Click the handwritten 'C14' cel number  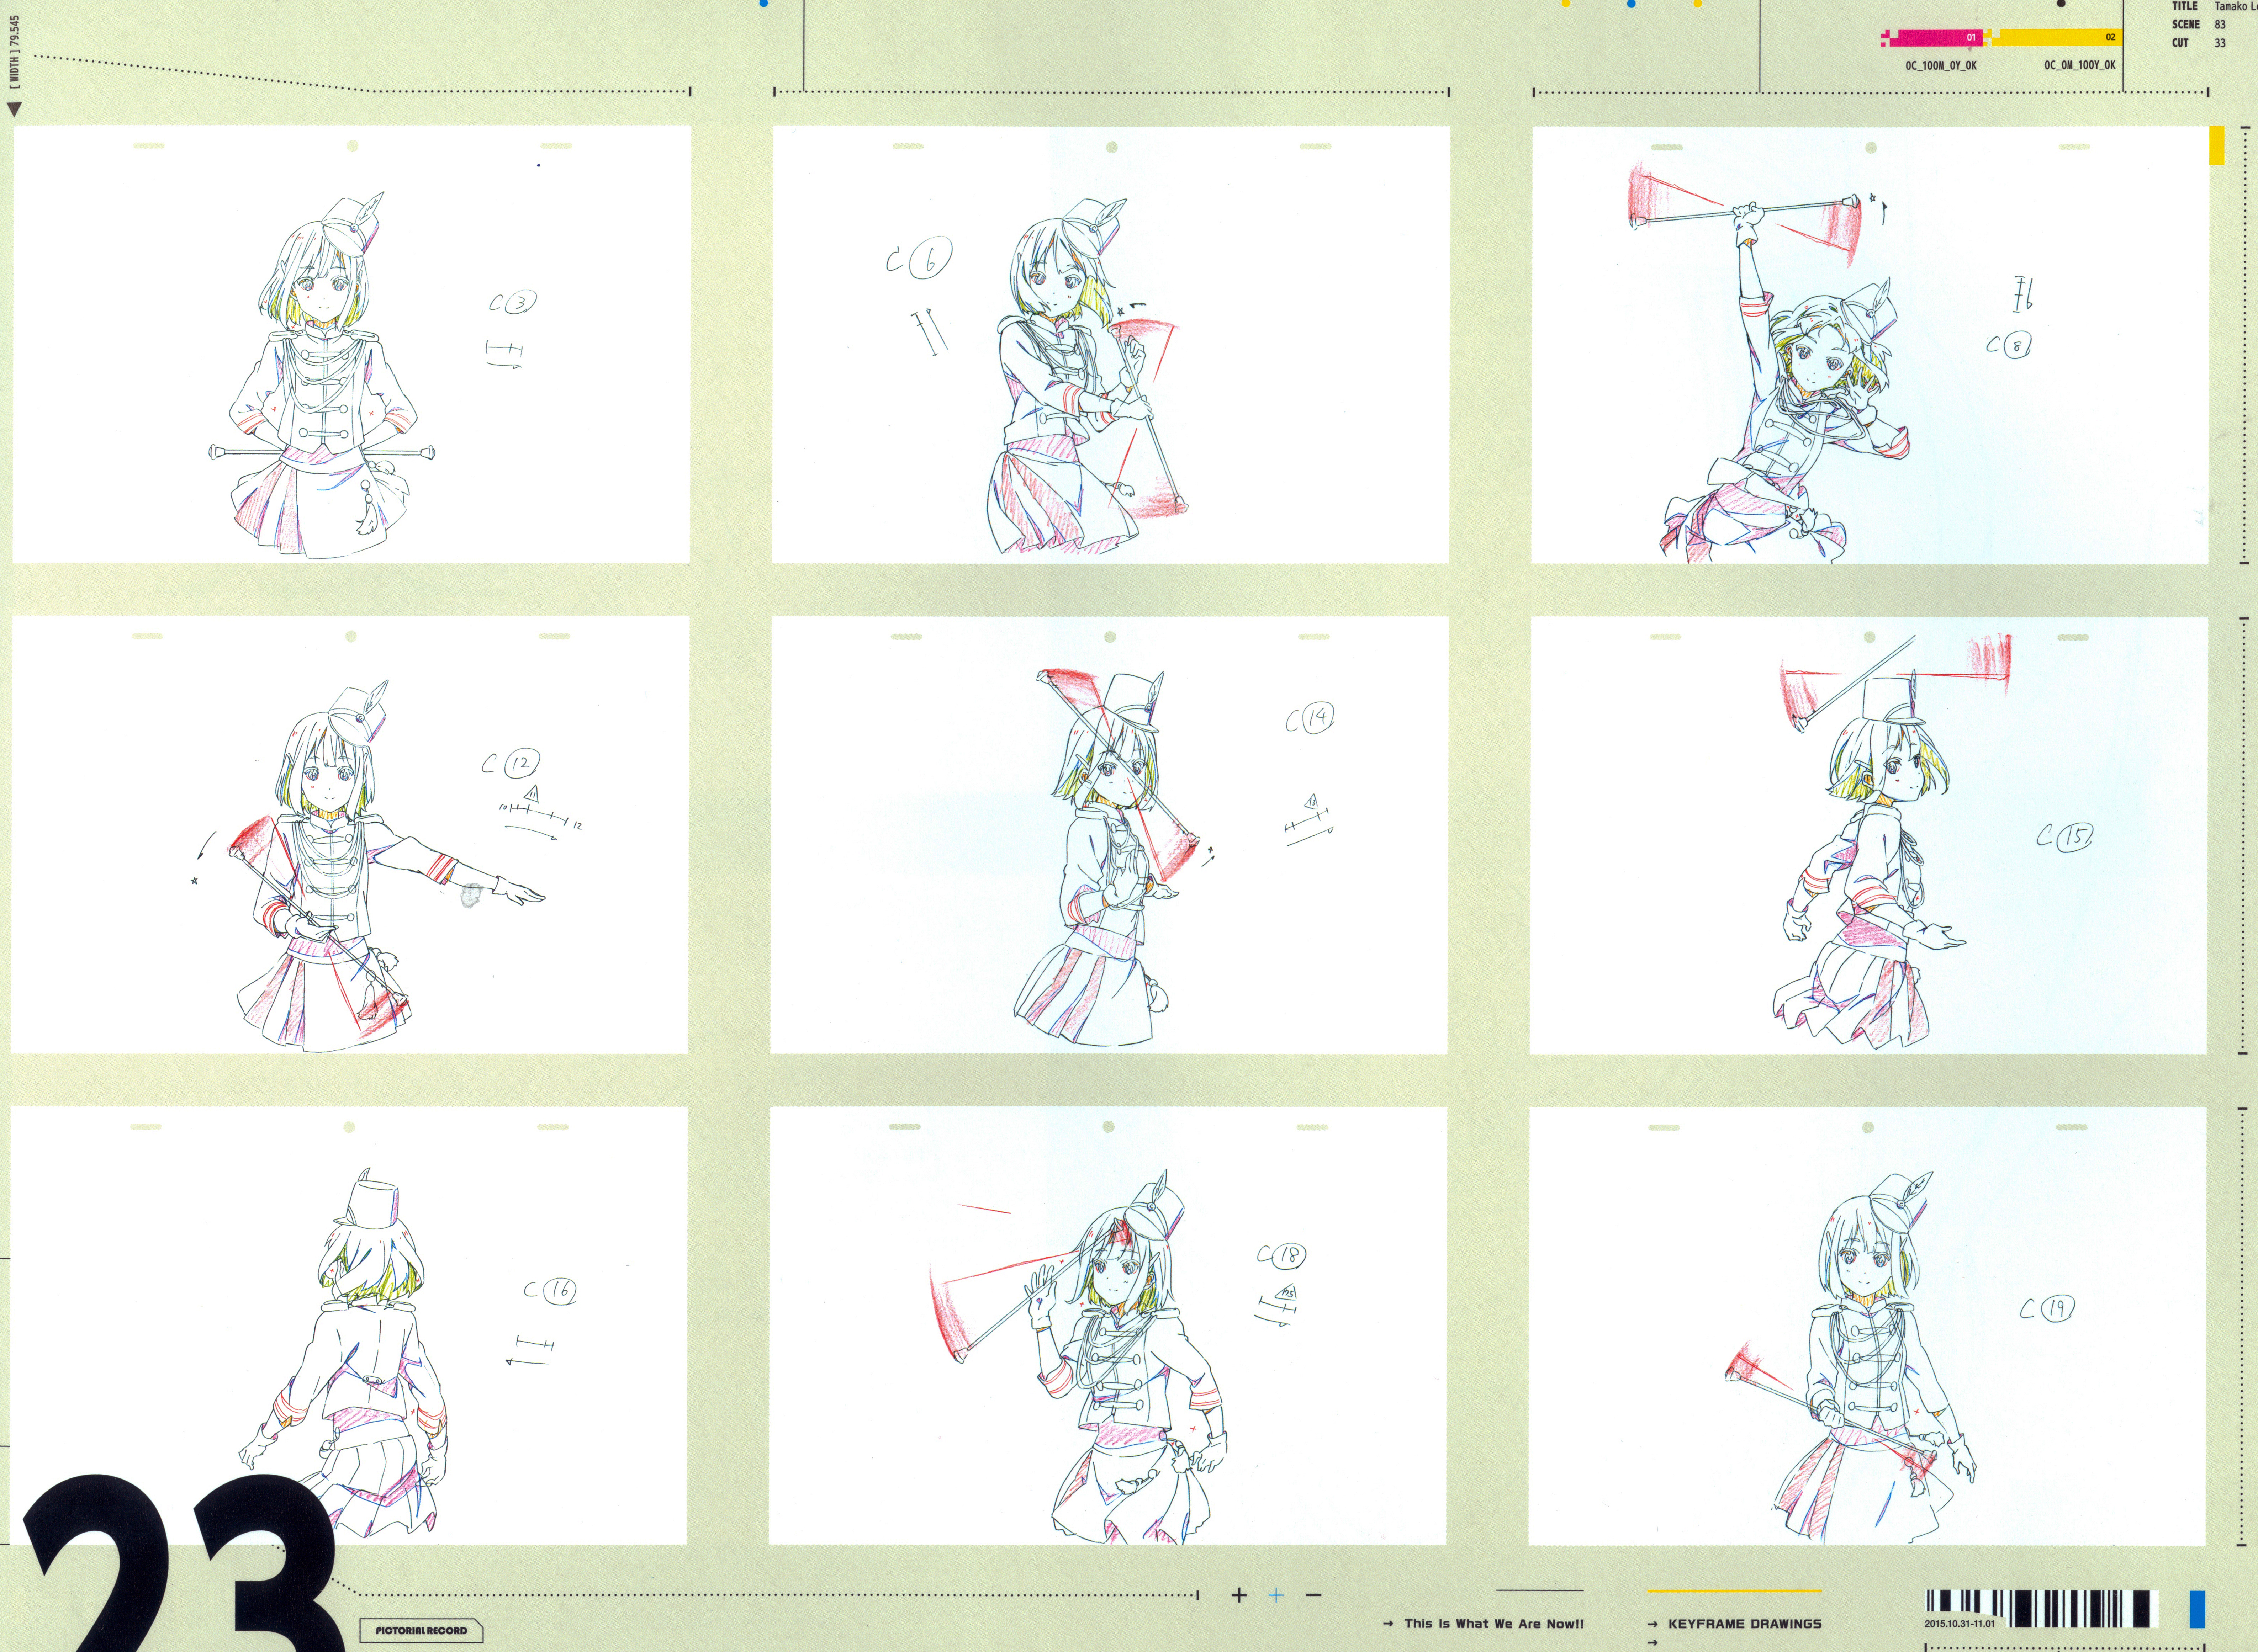(x=1310, y=718)
